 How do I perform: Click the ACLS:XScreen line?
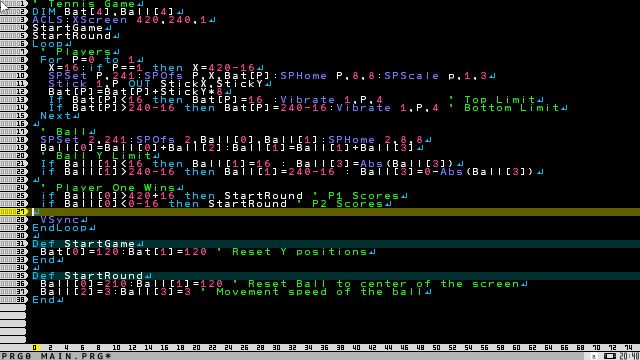click(120, 20)
